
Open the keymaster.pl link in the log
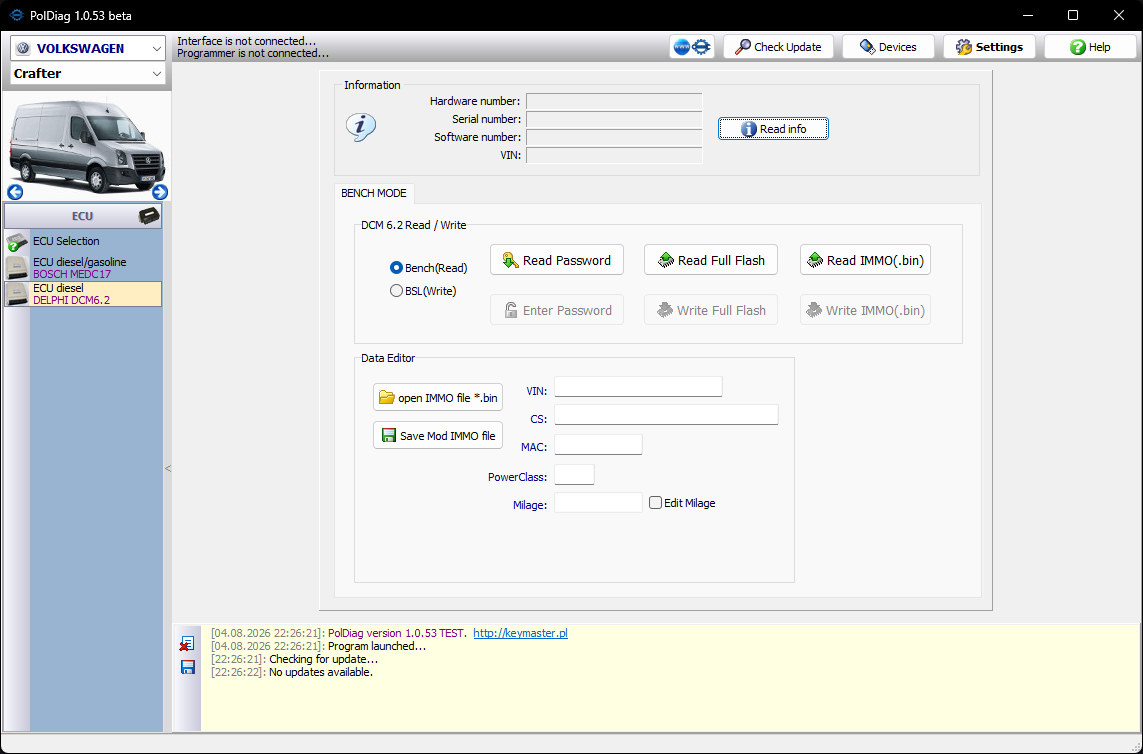point(520,633)
